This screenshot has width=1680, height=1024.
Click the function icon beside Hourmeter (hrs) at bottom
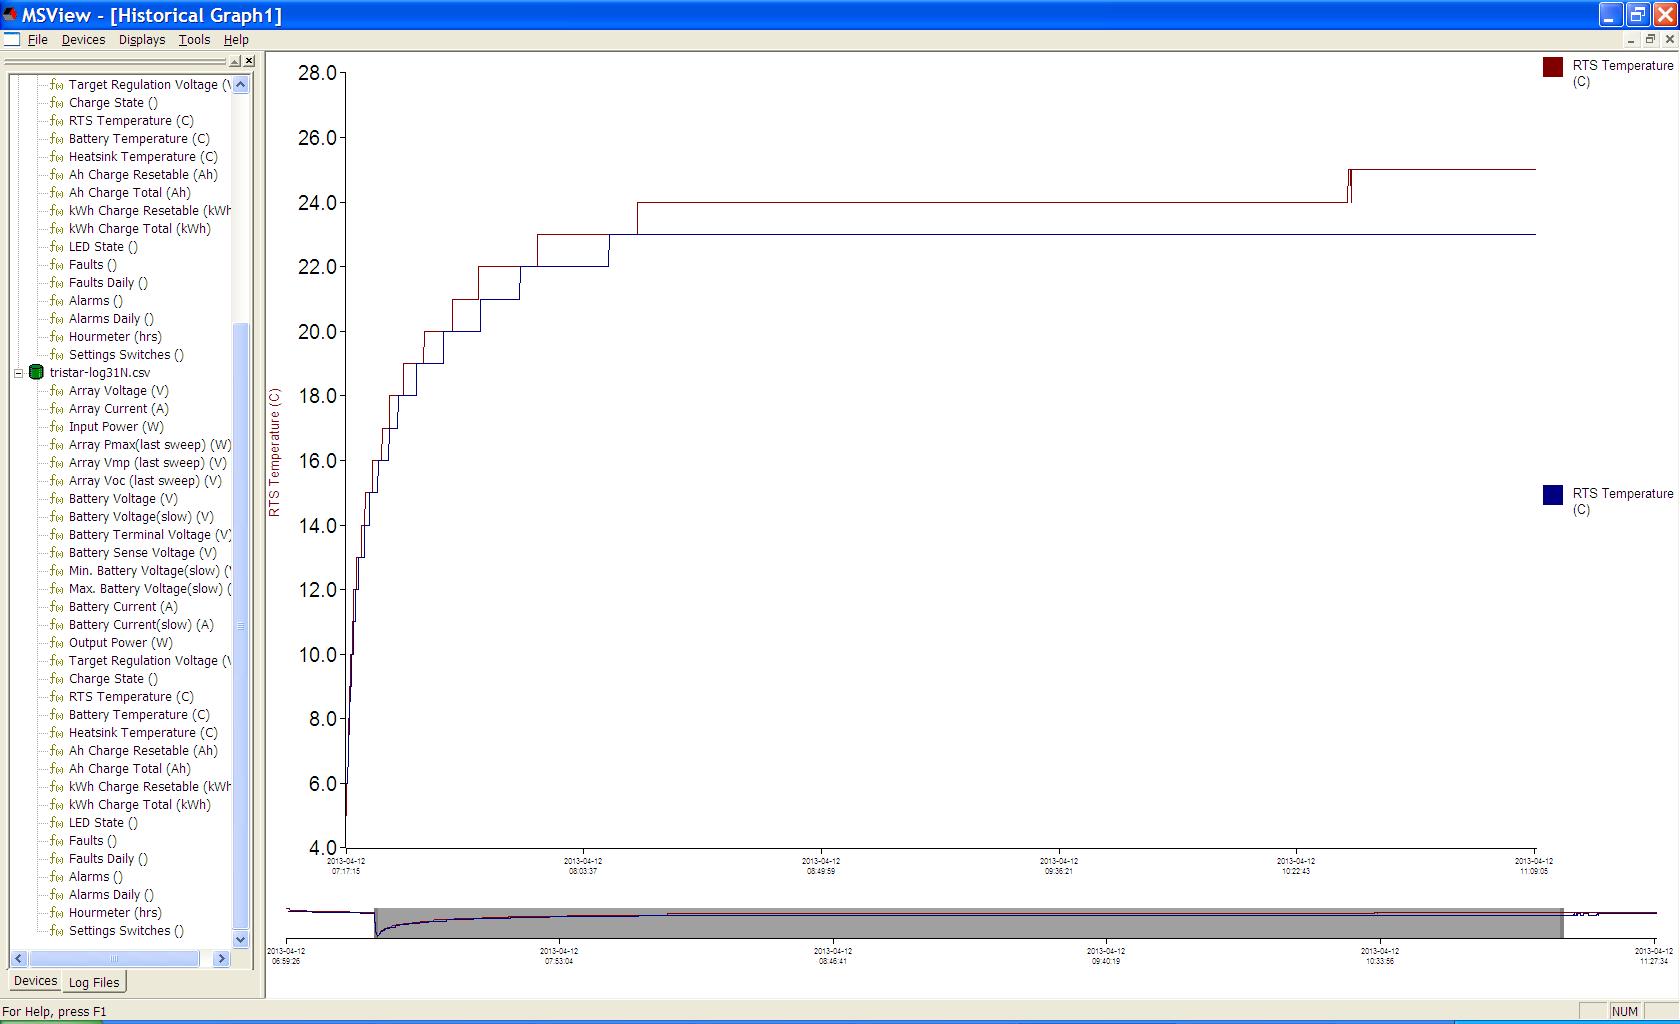click(57, 913)
